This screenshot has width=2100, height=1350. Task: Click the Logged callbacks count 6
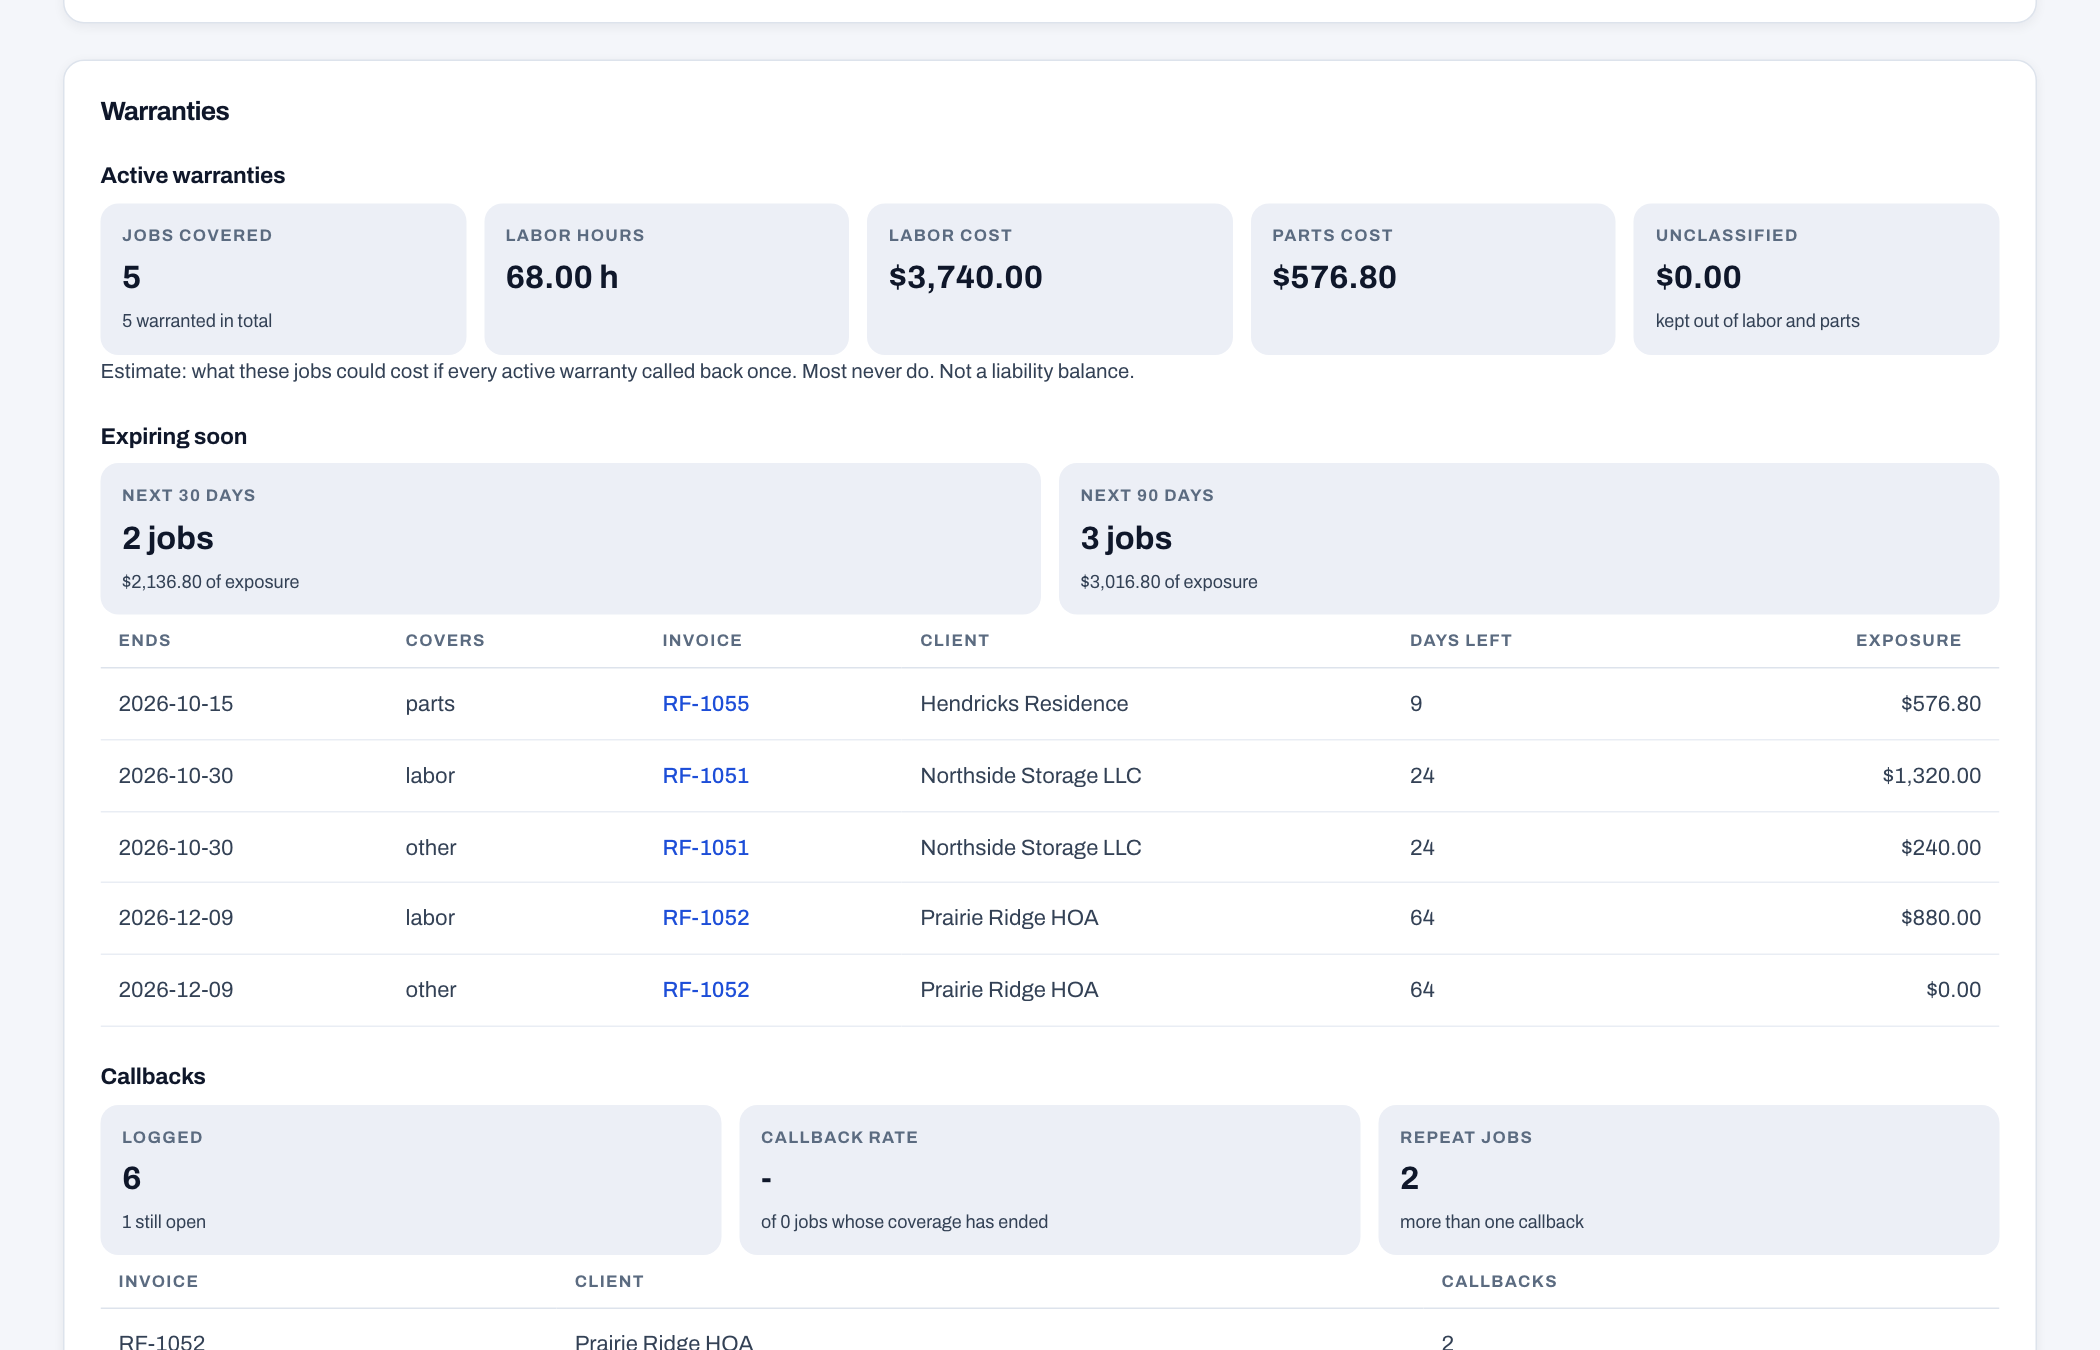132,1178
